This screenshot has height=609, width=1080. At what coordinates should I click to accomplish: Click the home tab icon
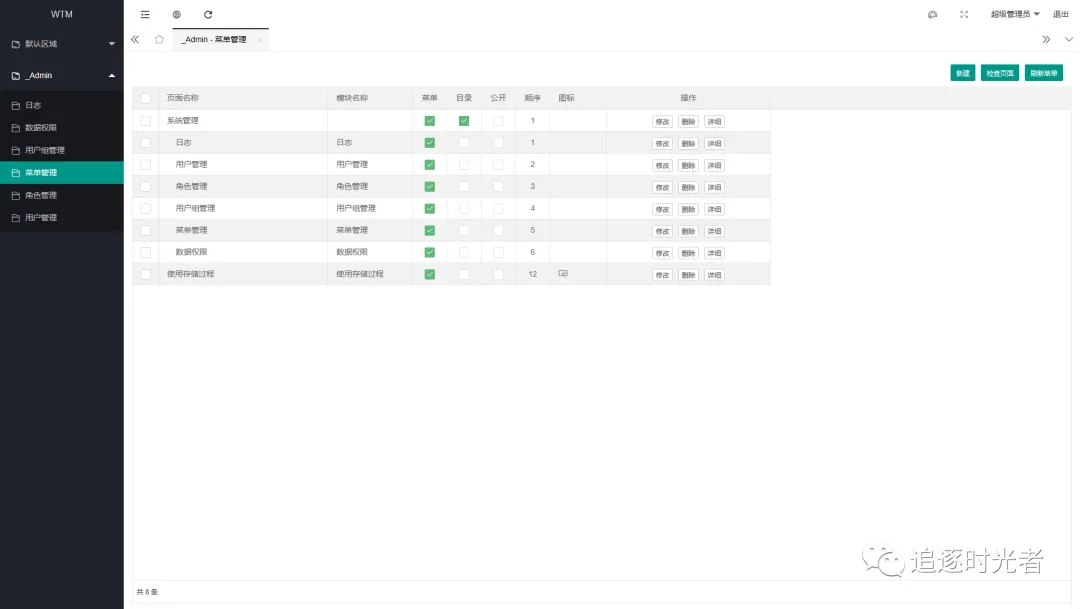[x=159, y=39]
